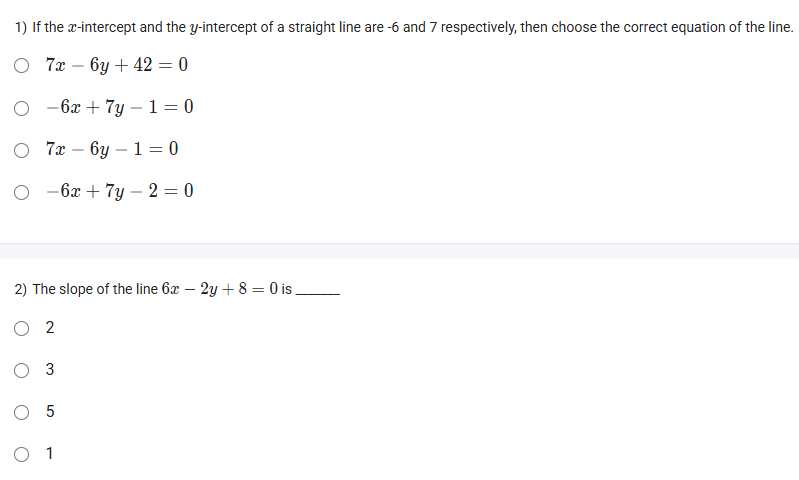Click the answer label 5 in question 2

[50, 412]
